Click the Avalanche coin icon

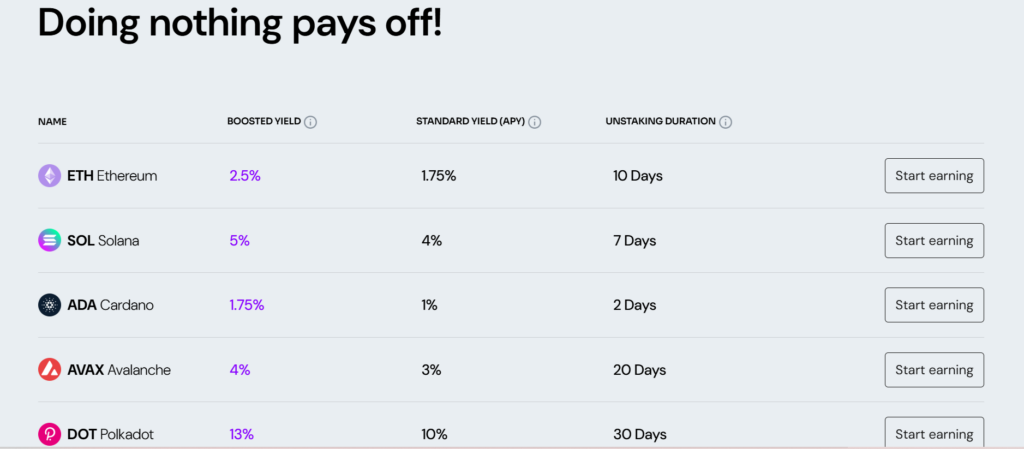click(x=50, y=369)
